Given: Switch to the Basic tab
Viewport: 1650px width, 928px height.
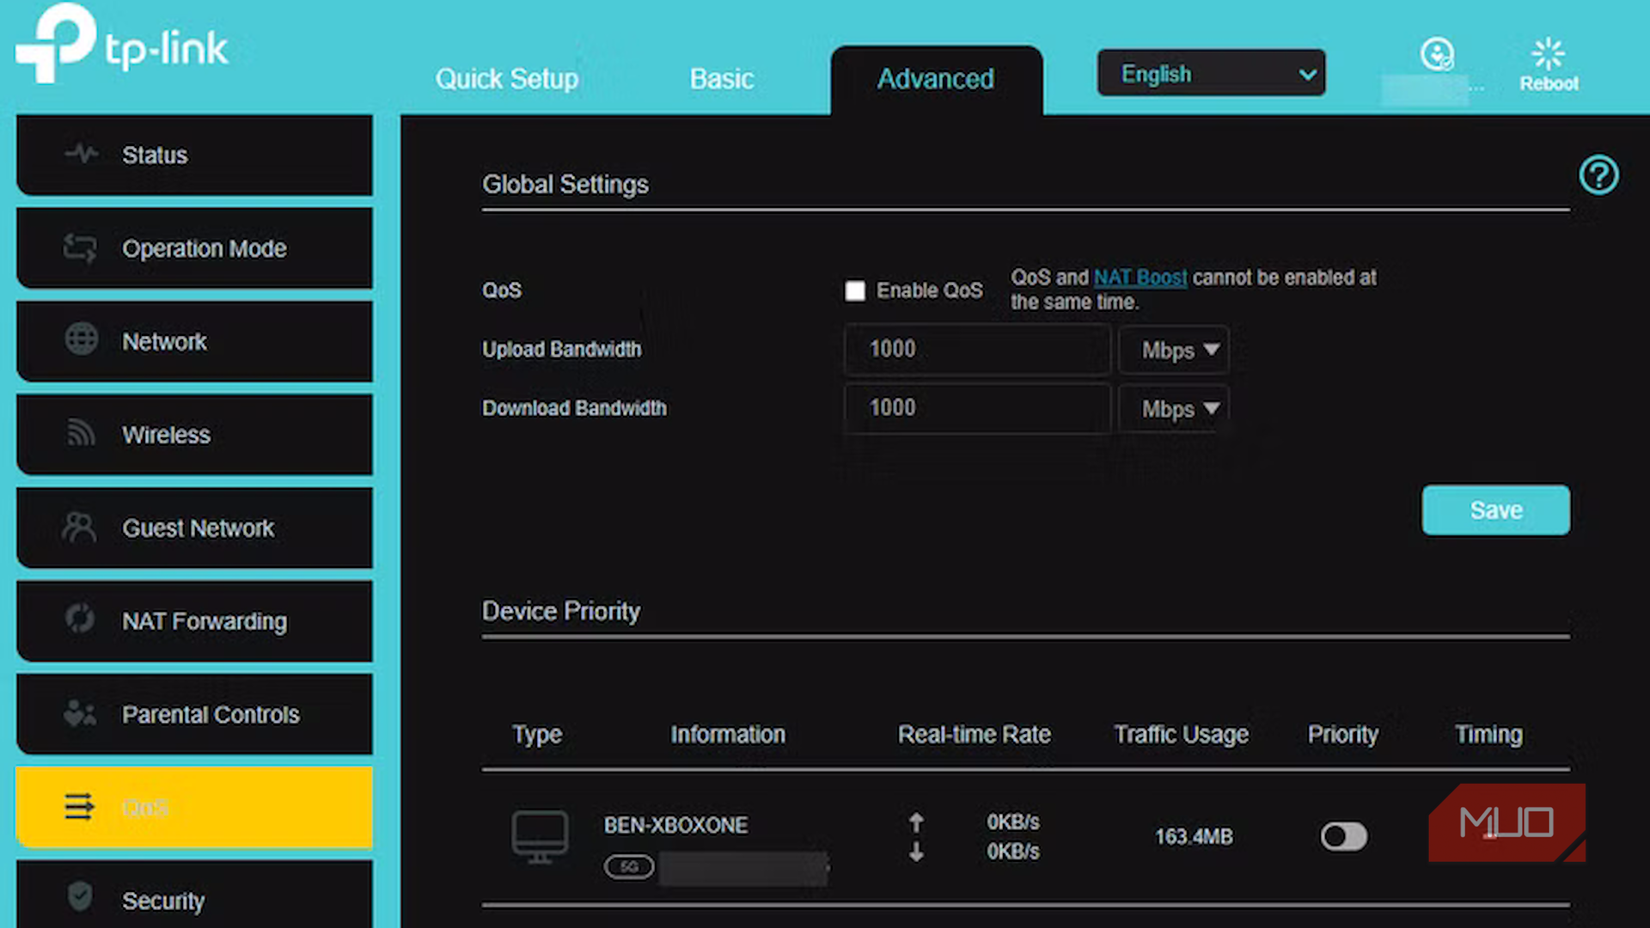Looking at the screenshot, I should pyautogui.click(x=721, y=78).
